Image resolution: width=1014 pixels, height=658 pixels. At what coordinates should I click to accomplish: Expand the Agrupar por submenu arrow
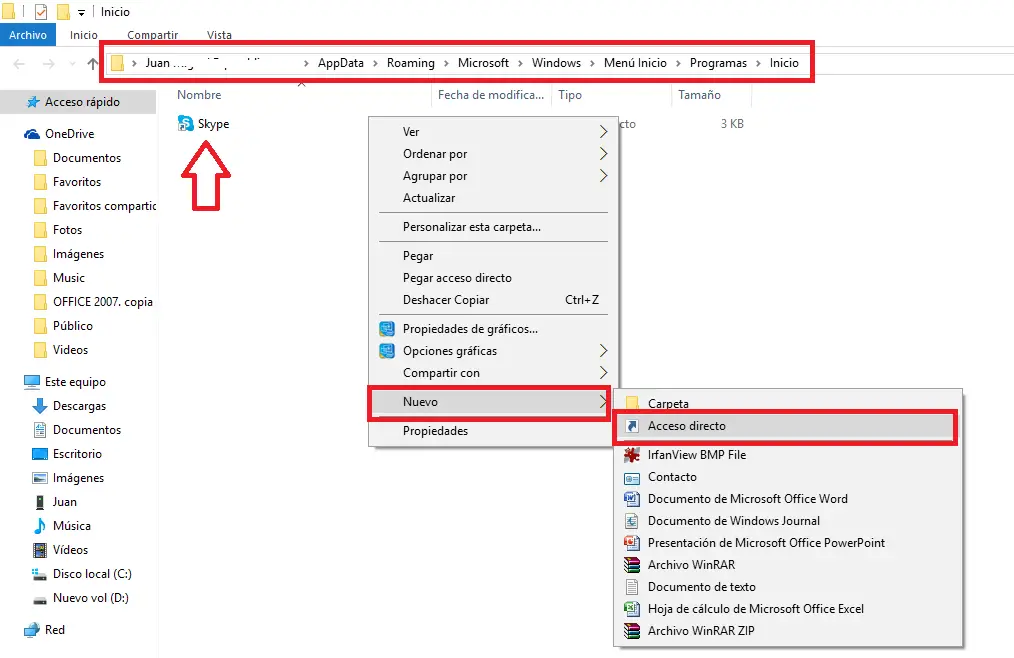click(603, 176)
